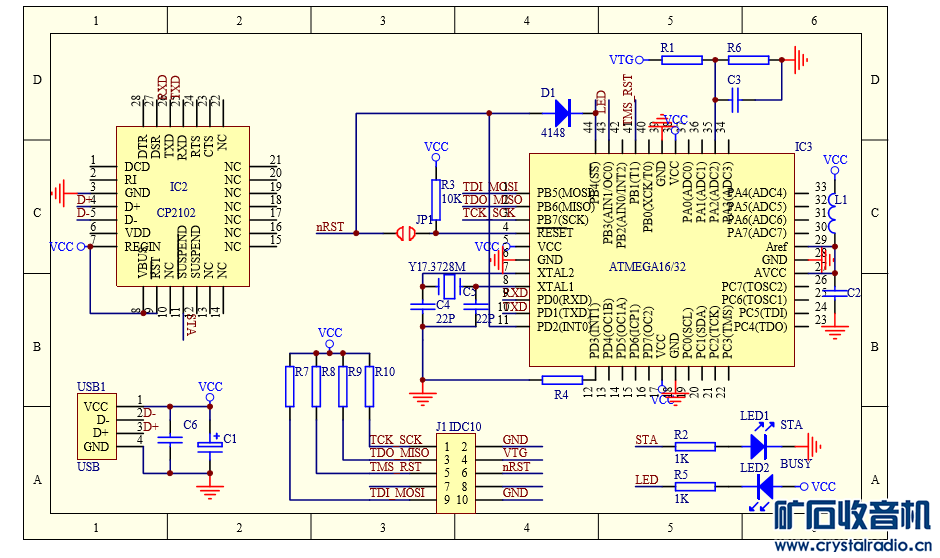Click the XTAL2 pin label

(x=555, y=273)
